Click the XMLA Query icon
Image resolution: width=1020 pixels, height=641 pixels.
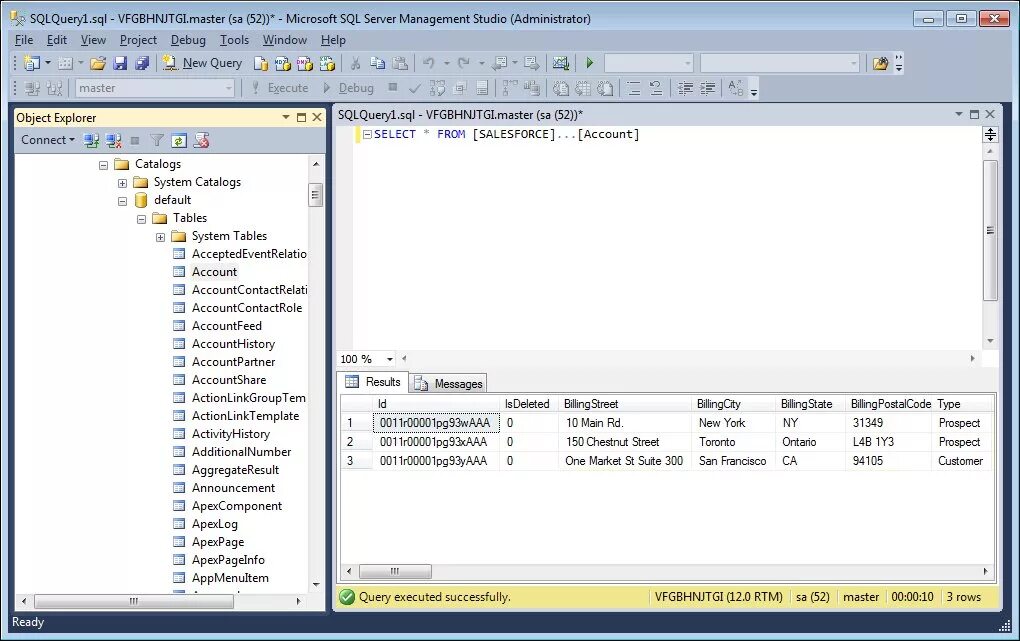pos(327,63)
